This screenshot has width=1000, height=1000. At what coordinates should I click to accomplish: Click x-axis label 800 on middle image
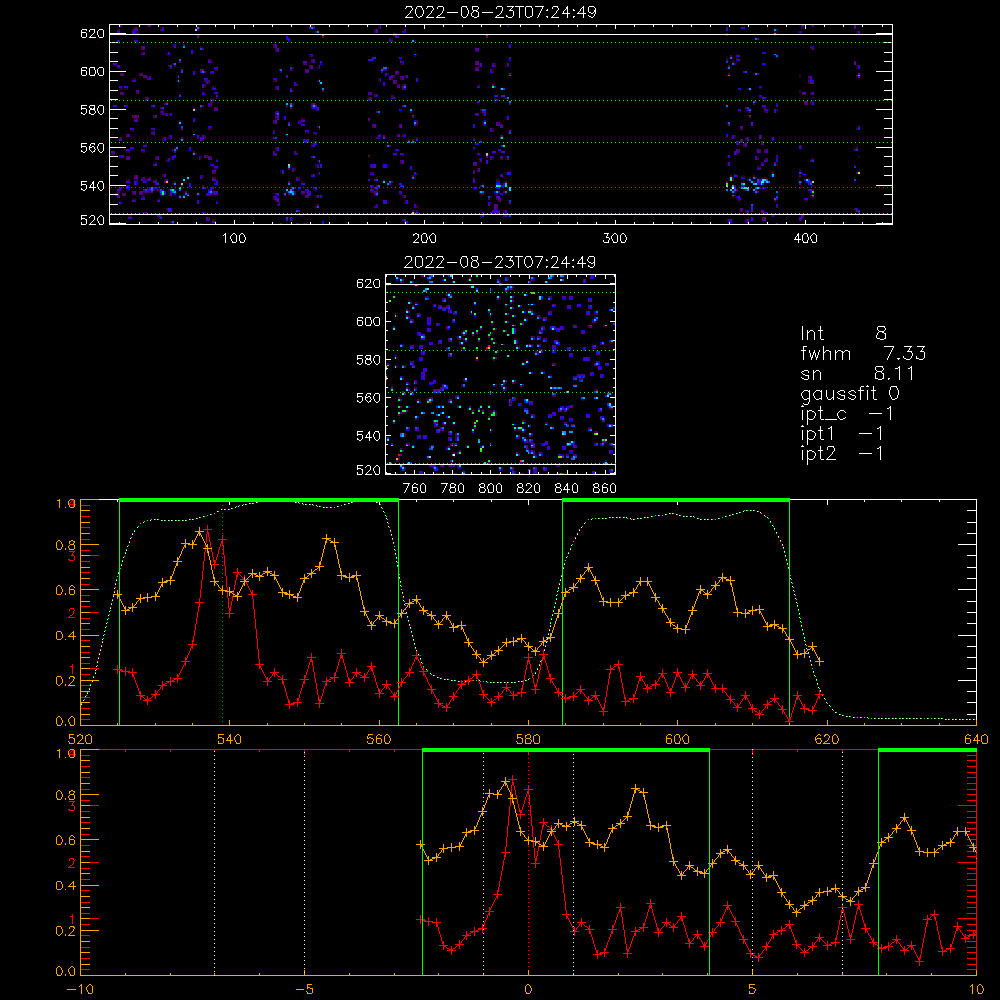[x=490, y=489]
